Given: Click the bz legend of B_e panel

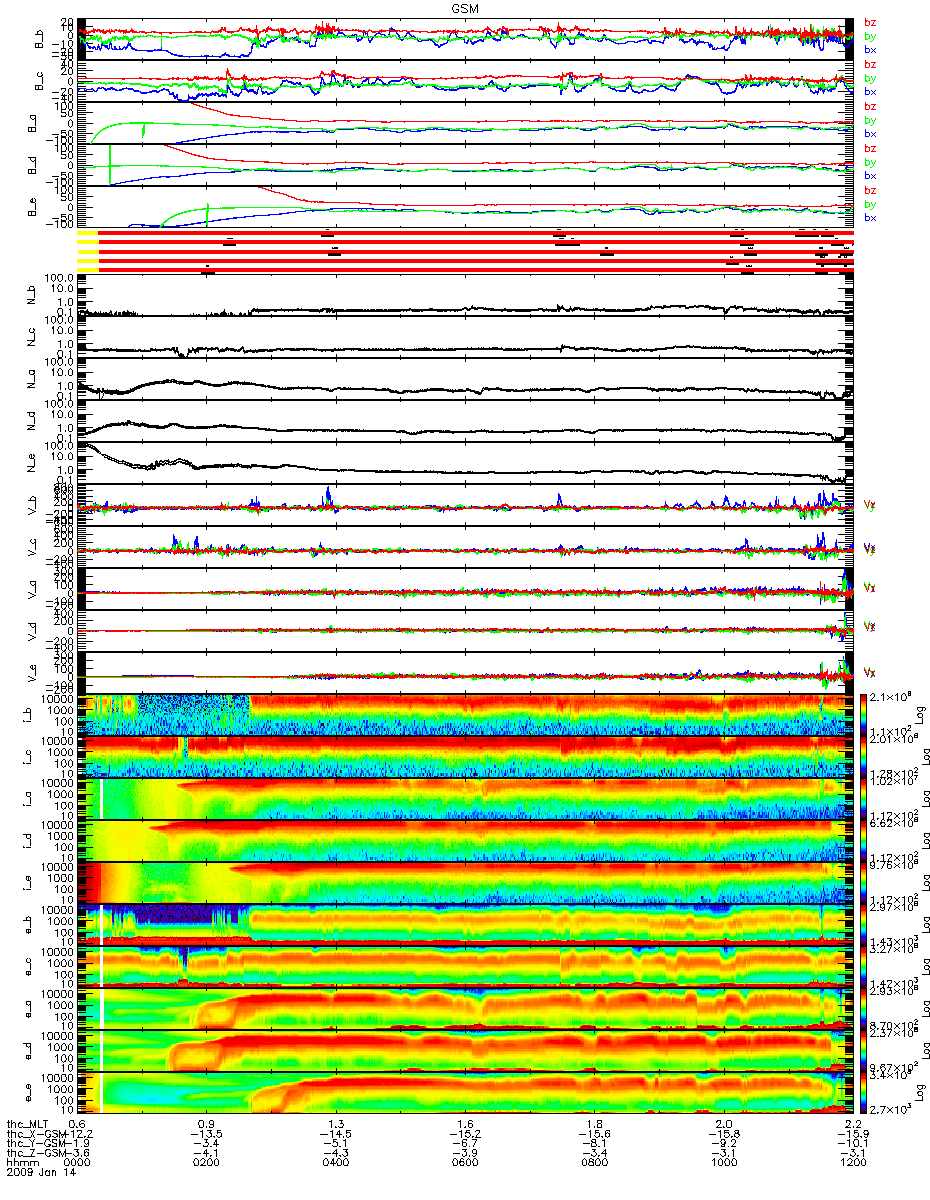Looking at the screenshot, I should click(870, 190).
